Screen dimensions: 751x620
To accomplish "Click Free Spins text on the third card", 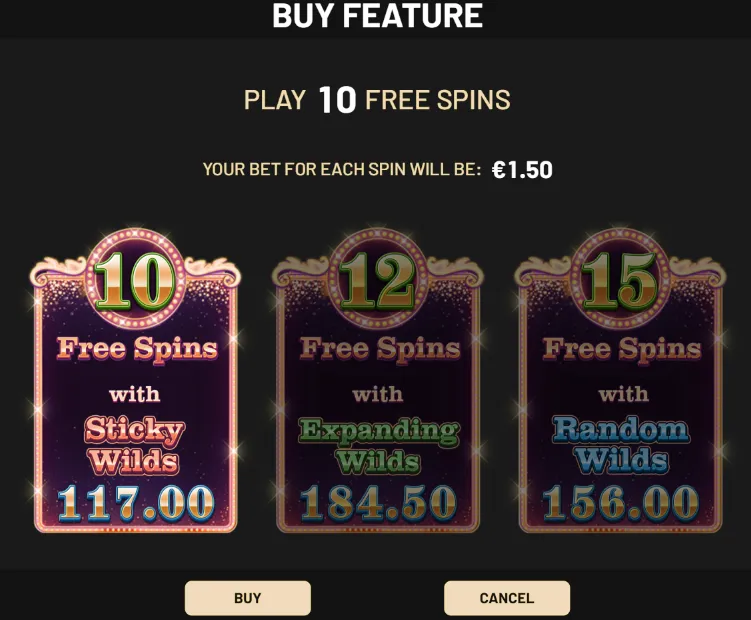I will (x=622, y=348).
